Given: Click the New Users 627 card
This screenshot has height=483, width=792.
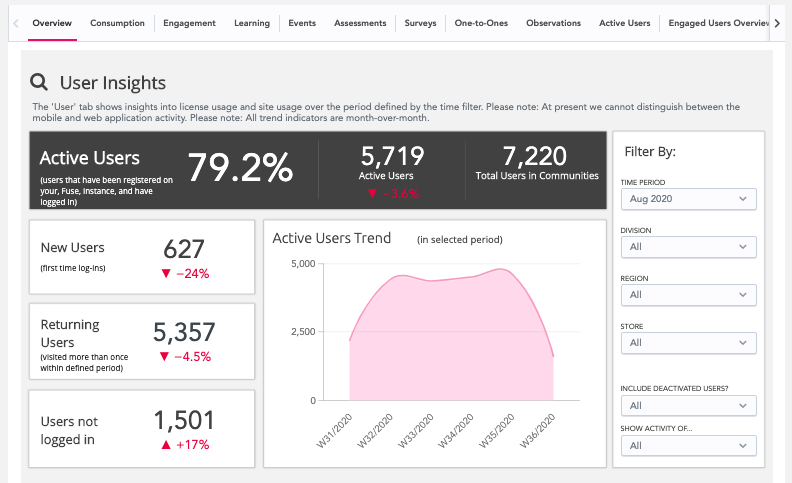Looking at the screenshot, I should 141,257.
